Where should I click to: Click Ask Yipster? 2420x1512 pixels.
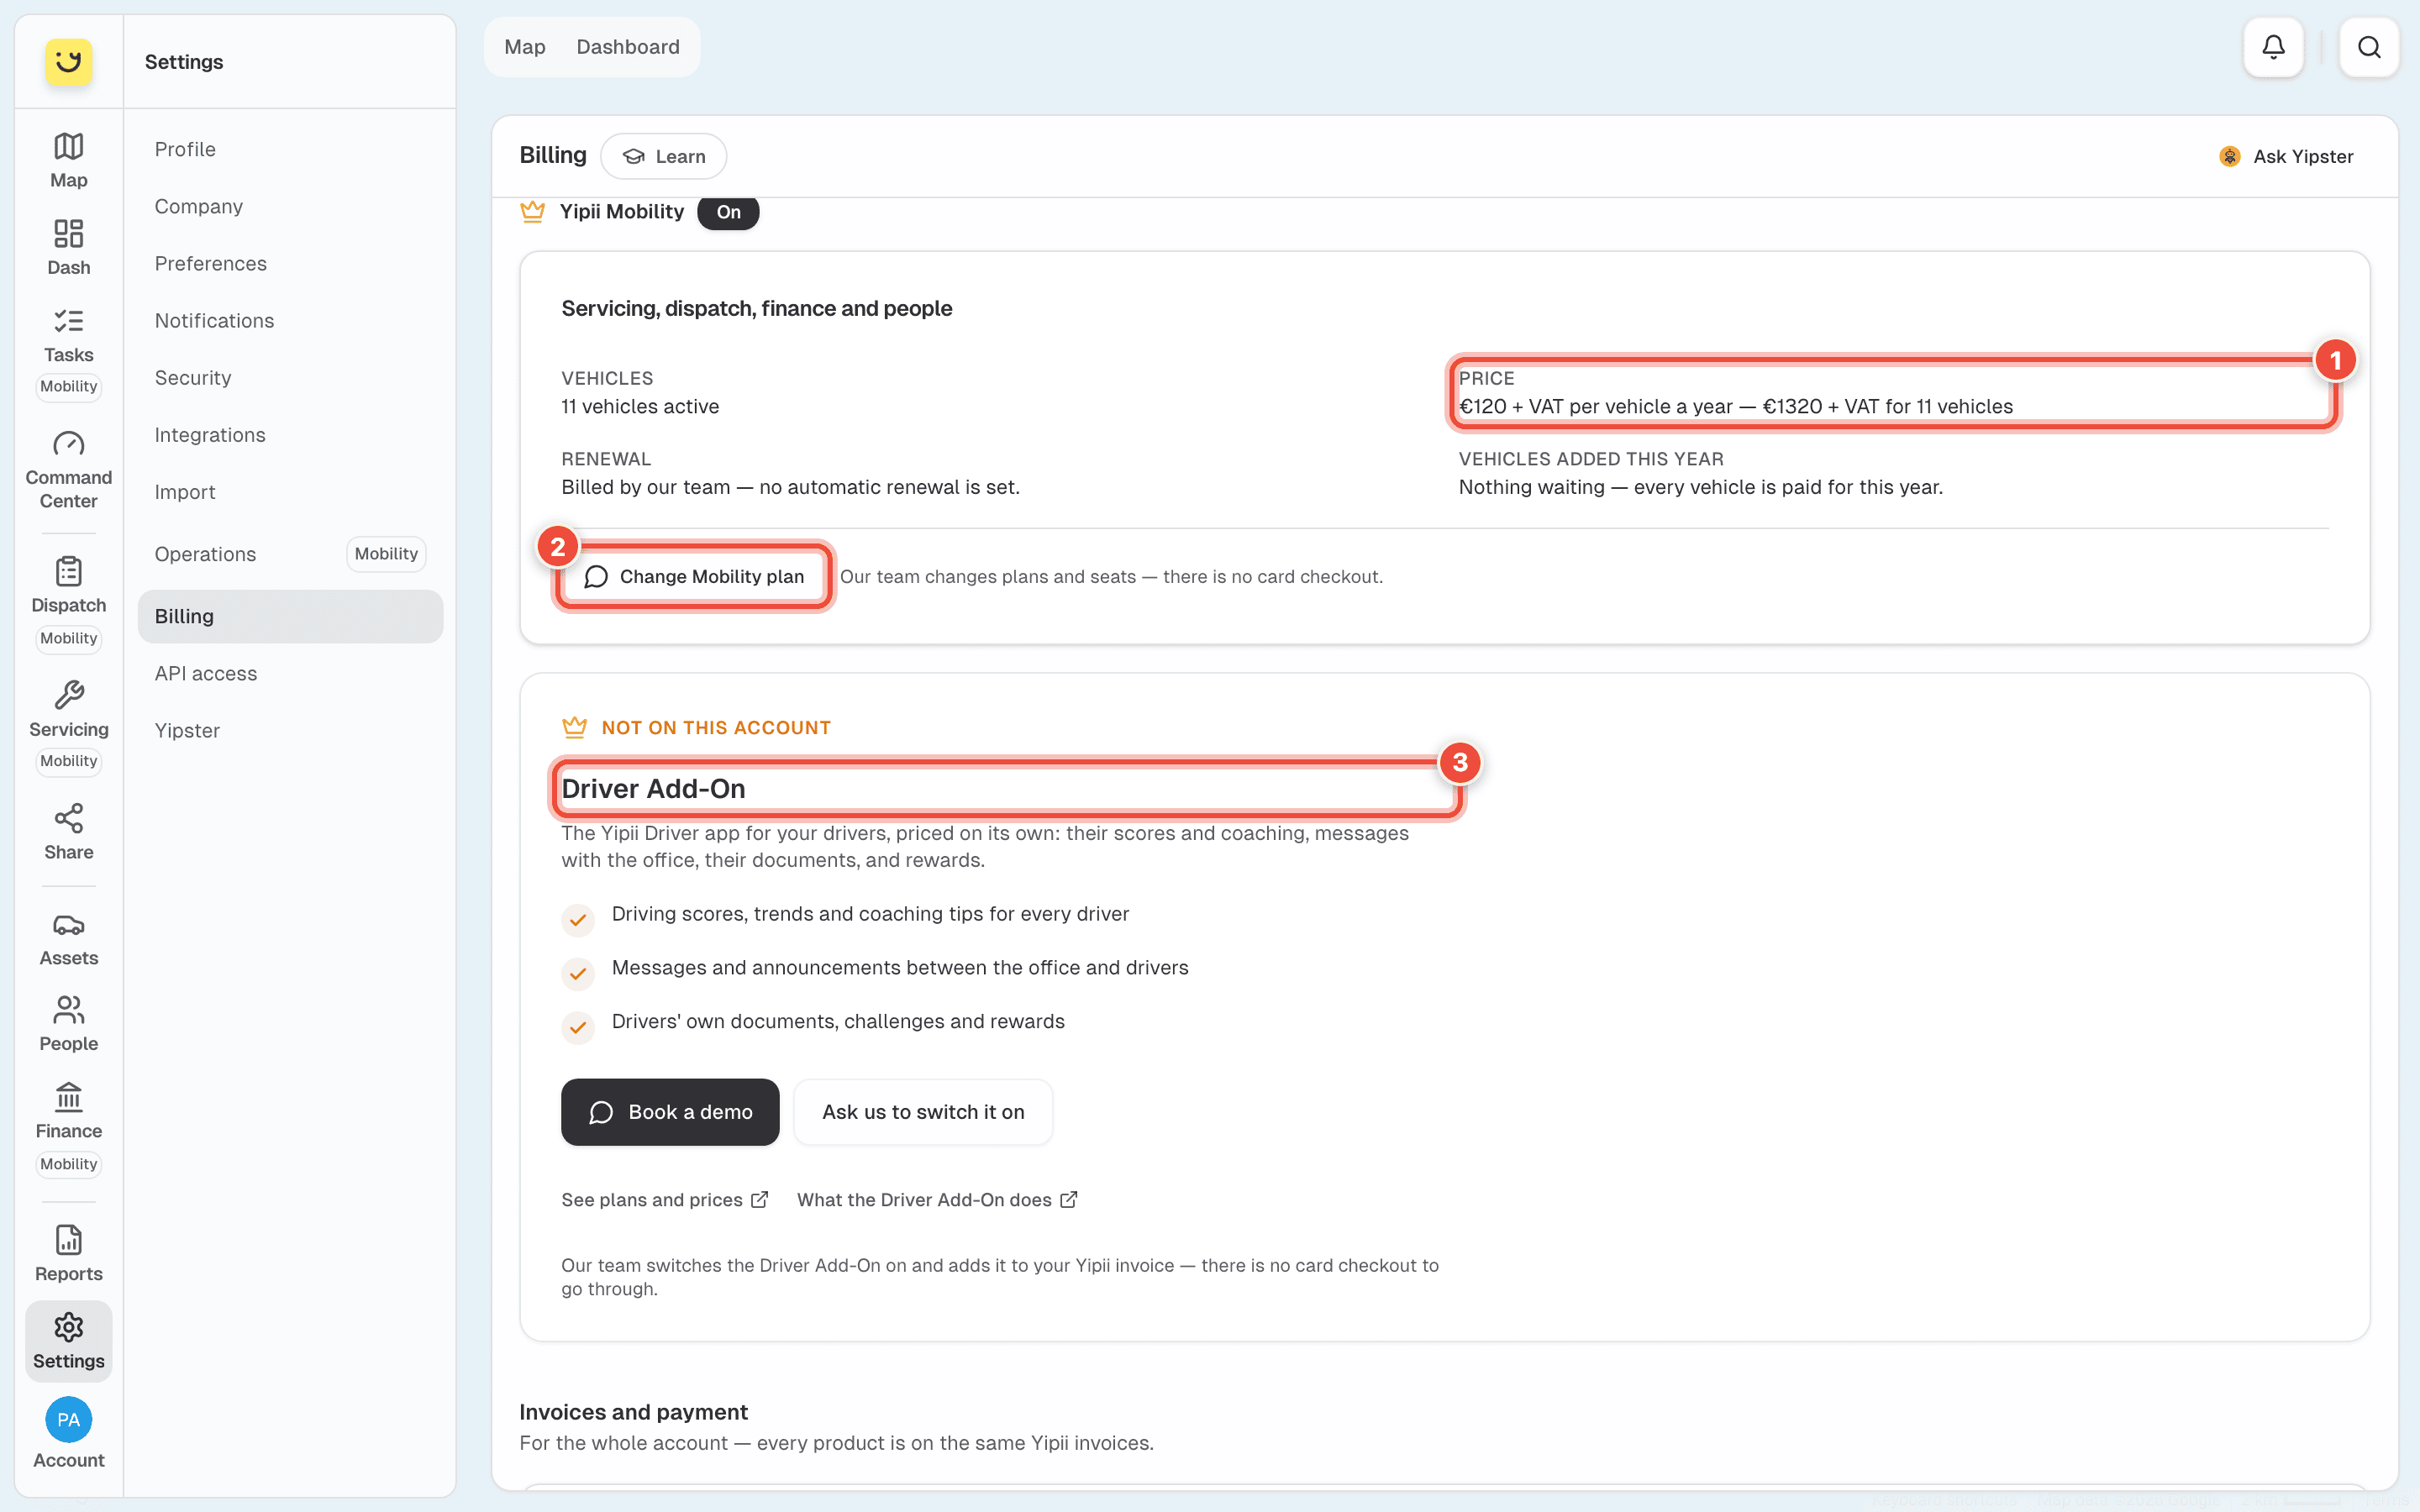tap(2286, 156)
